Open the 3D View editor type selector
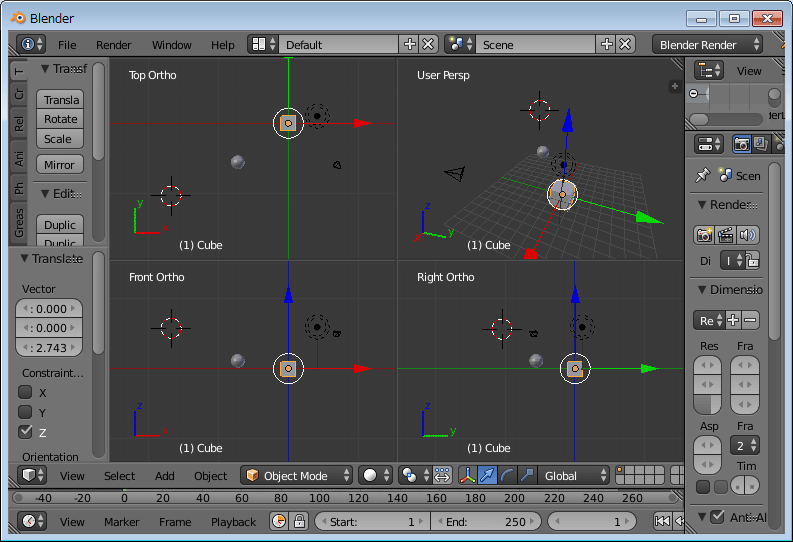 [x=32, y=475]
